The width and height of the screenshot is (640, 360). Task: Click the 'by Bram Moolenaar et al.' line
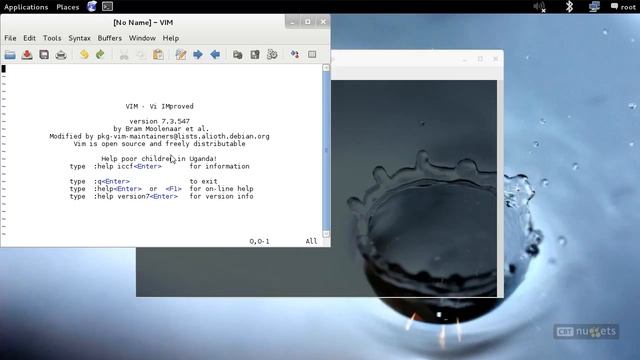161,129
